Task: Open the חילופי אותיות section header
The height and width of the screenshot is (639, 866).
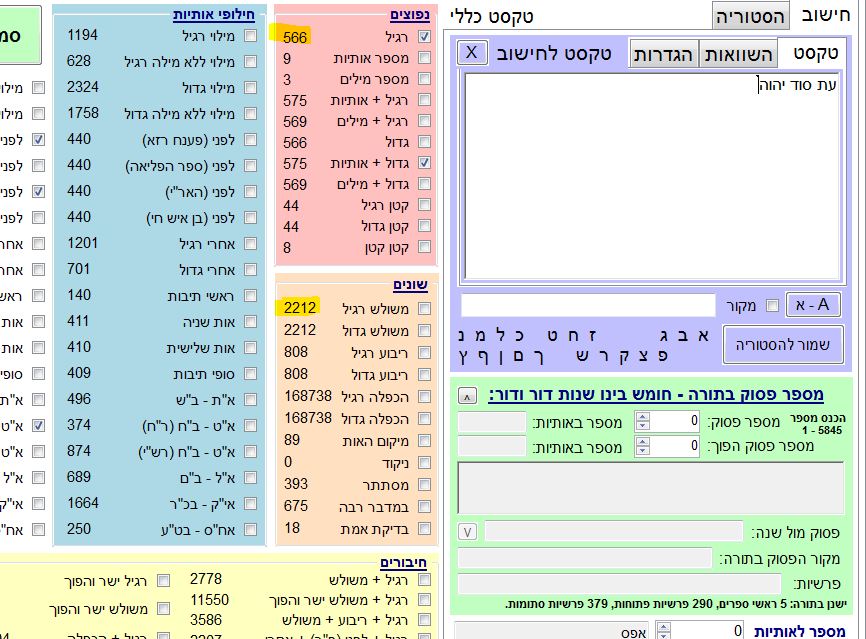Action: pos(213,15)
